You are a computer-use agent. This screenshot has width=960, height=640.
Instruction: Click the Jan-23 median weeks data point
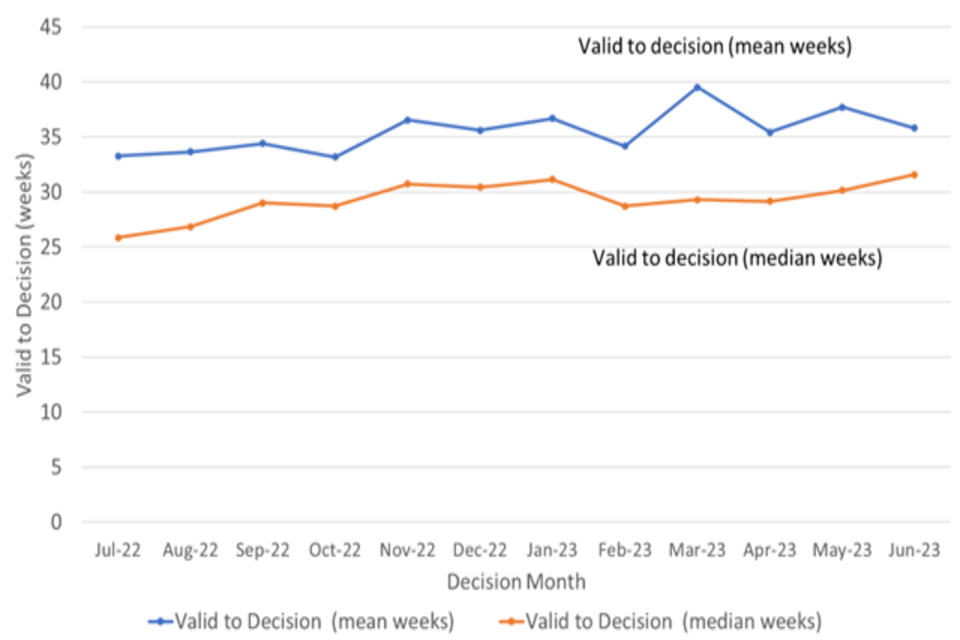(x=552, y=179)
